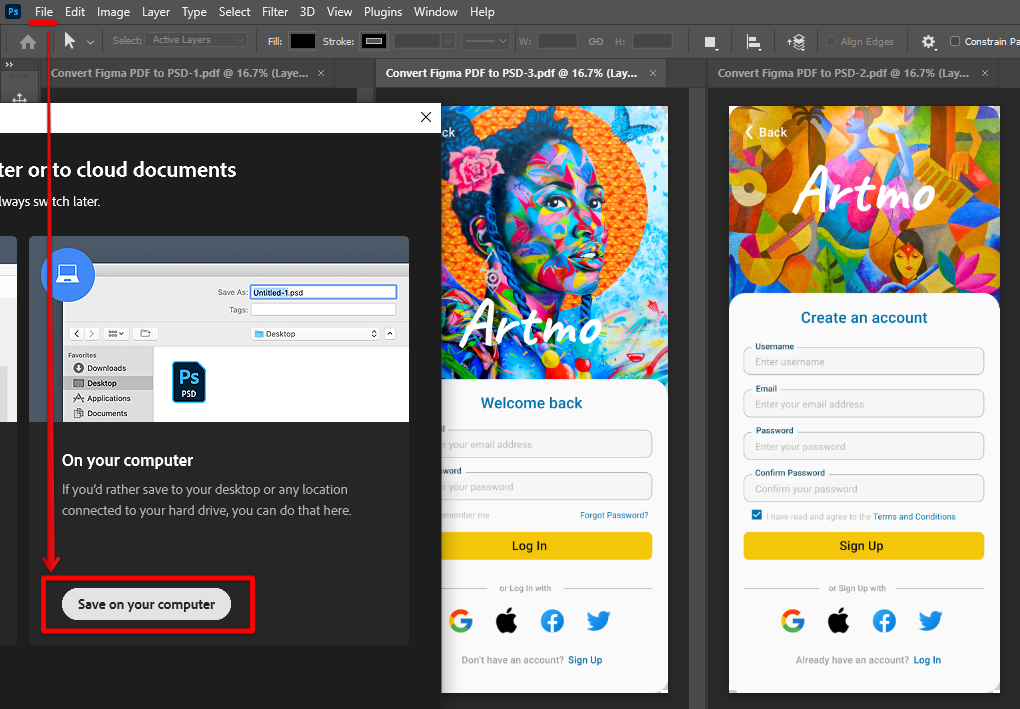Select the Path Selection arrow tool

(69, 41)
